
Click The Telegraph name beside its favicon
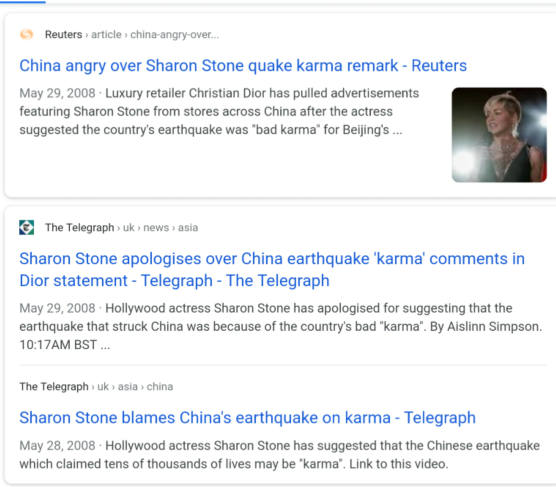79,227
